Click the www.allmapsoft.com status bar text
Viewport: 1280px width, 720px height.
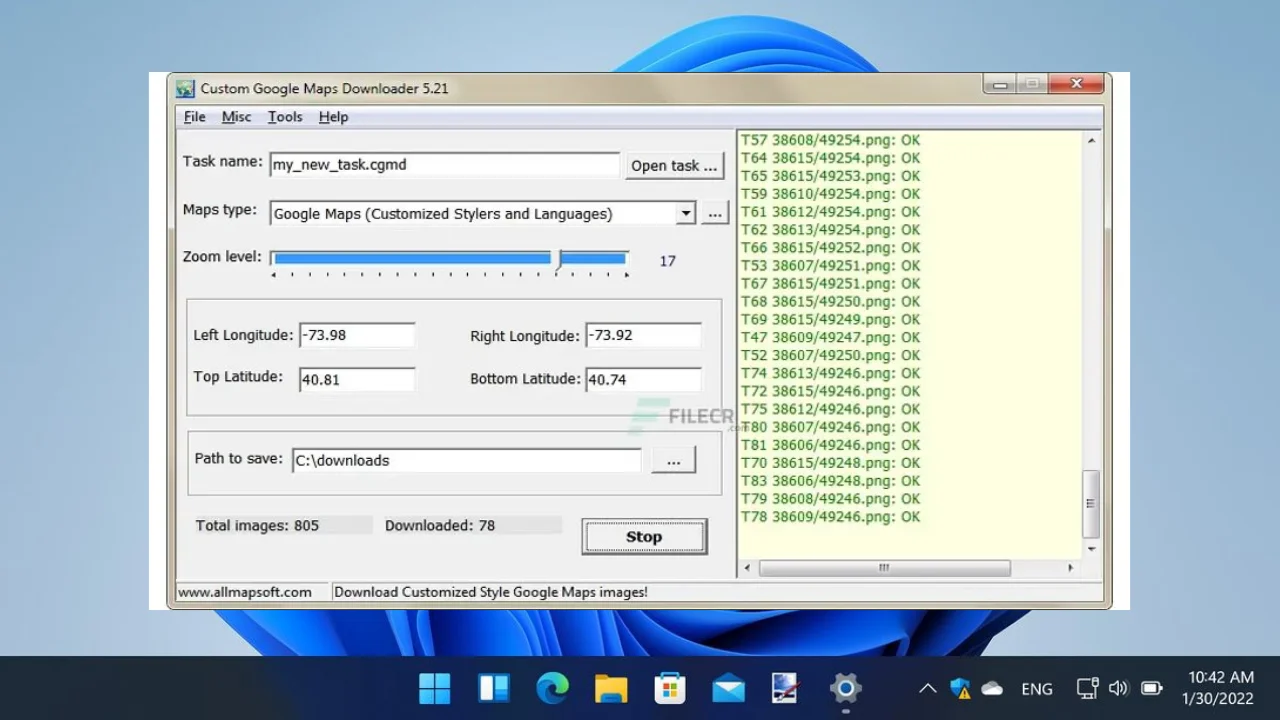click(x=245, y=592)
